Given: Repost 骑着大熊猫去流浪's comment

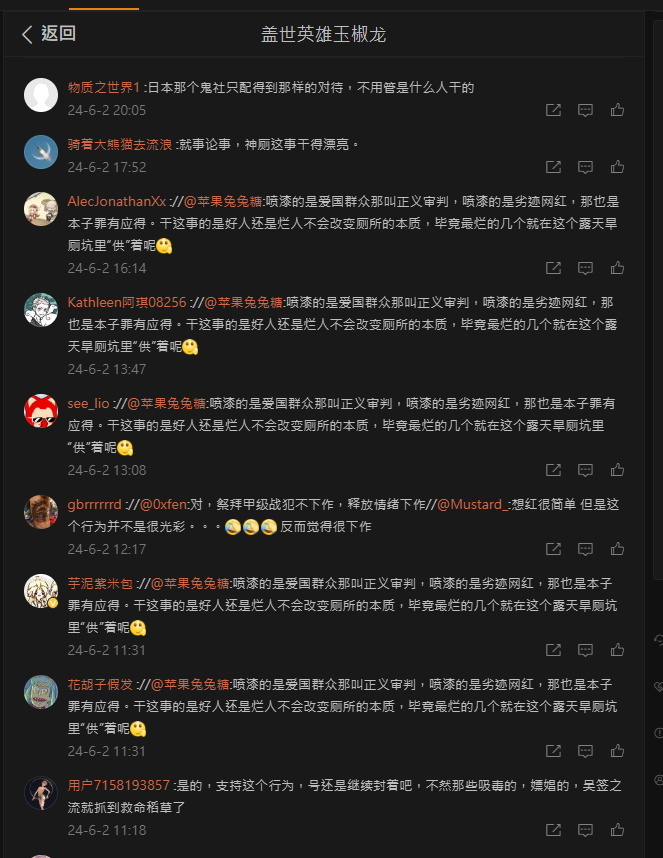Looking at the screenshot, I should pyautogui.click(x=554, y=167).
